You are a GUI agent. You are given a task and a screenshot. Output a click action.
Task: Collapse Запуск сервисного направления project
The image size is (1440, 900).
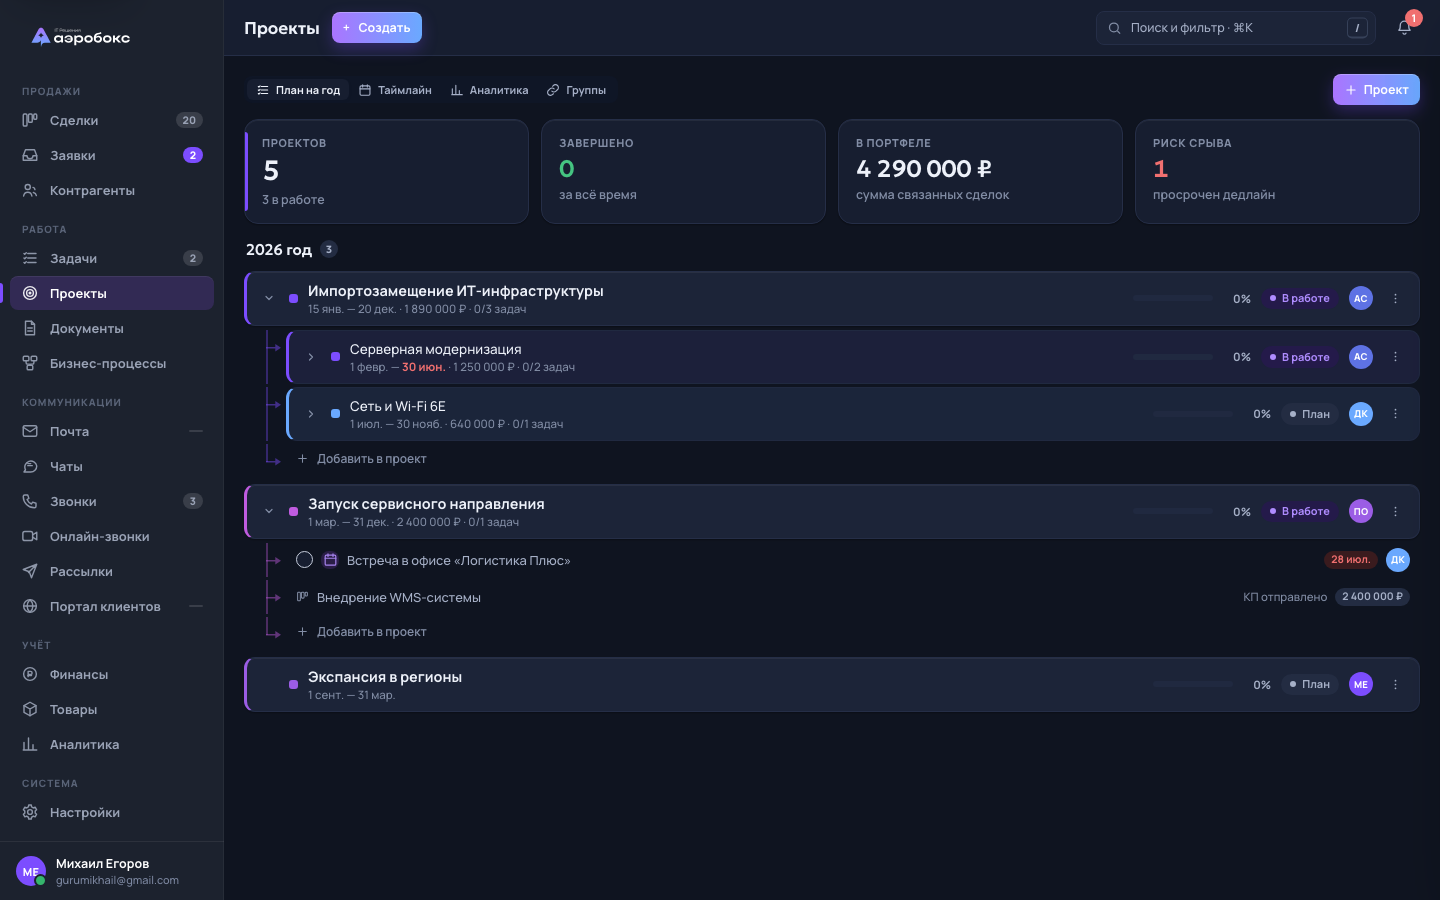pyautogui.click(x=269, y=511)
